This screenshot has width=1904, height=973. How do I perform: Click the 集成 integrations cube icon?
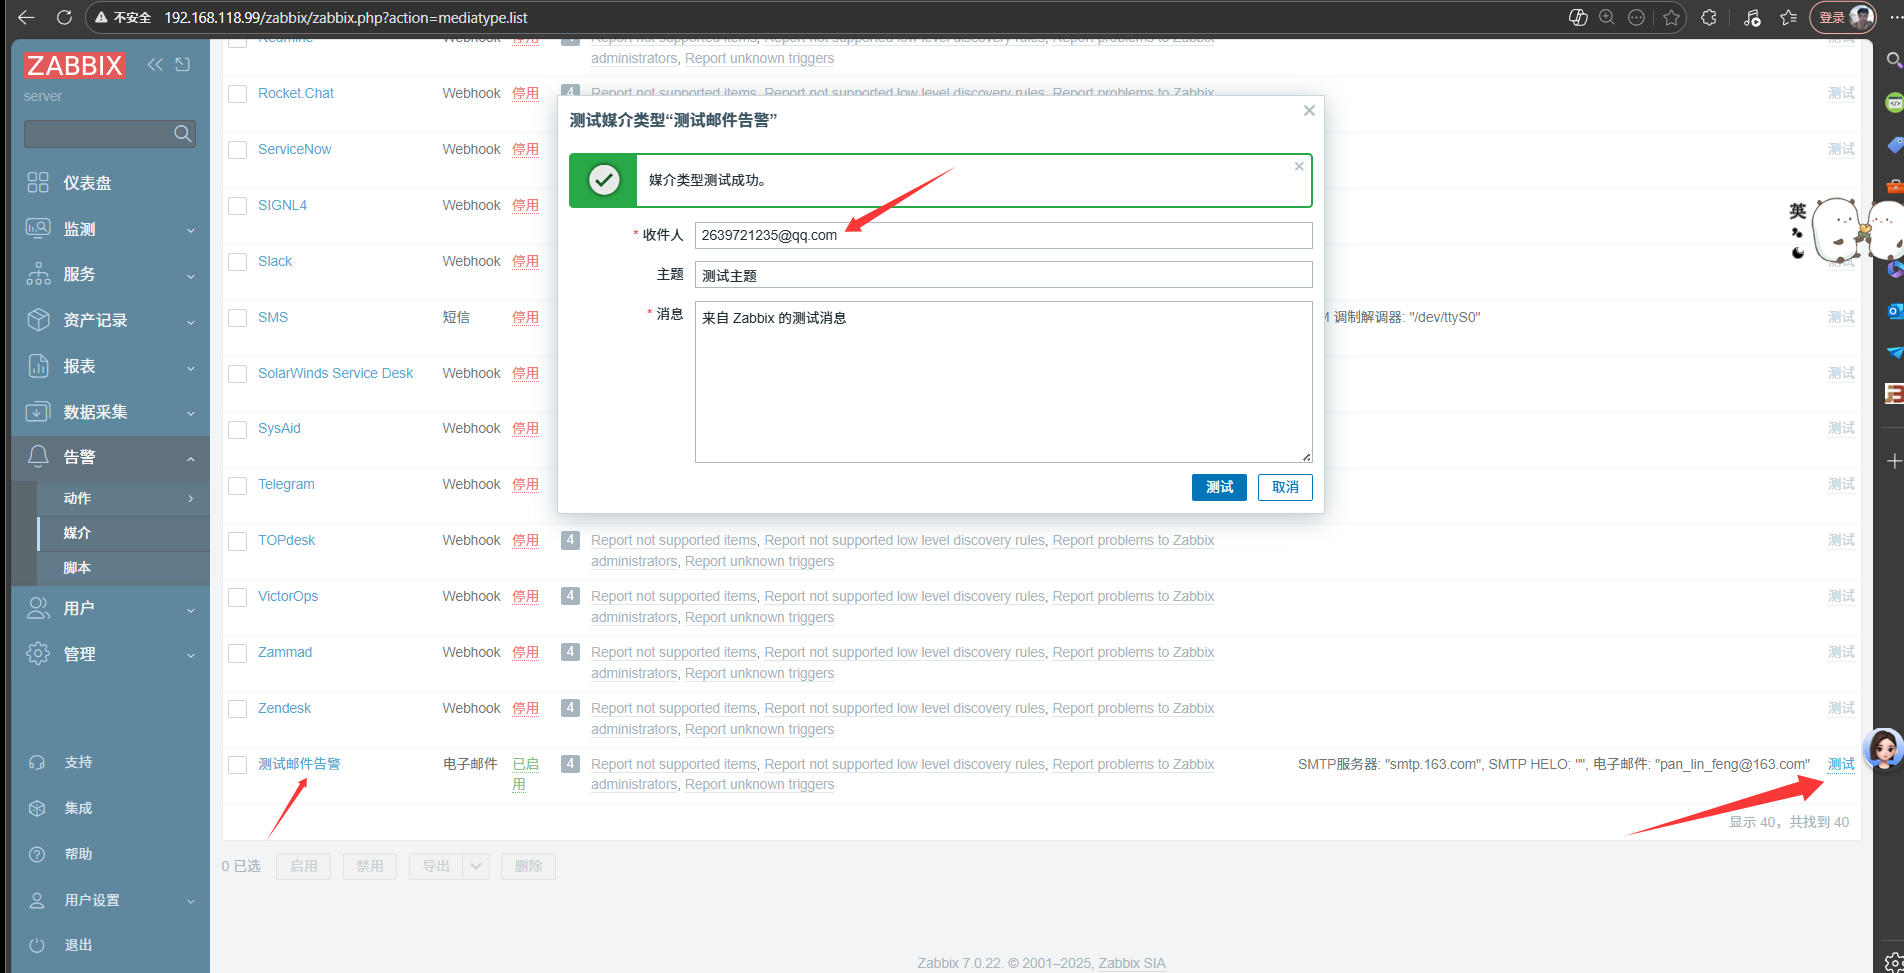coord(37,808)
